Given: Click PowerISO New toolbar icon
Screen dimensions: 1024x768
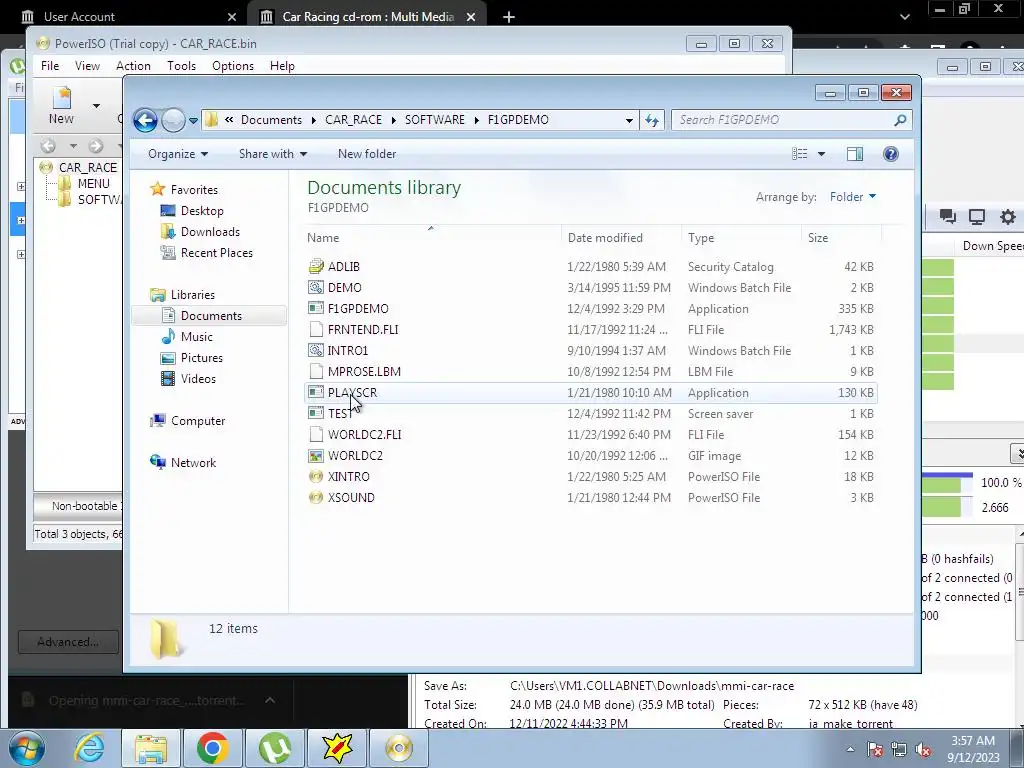Looking at the screenshot, I should click(x=61, y=106).
